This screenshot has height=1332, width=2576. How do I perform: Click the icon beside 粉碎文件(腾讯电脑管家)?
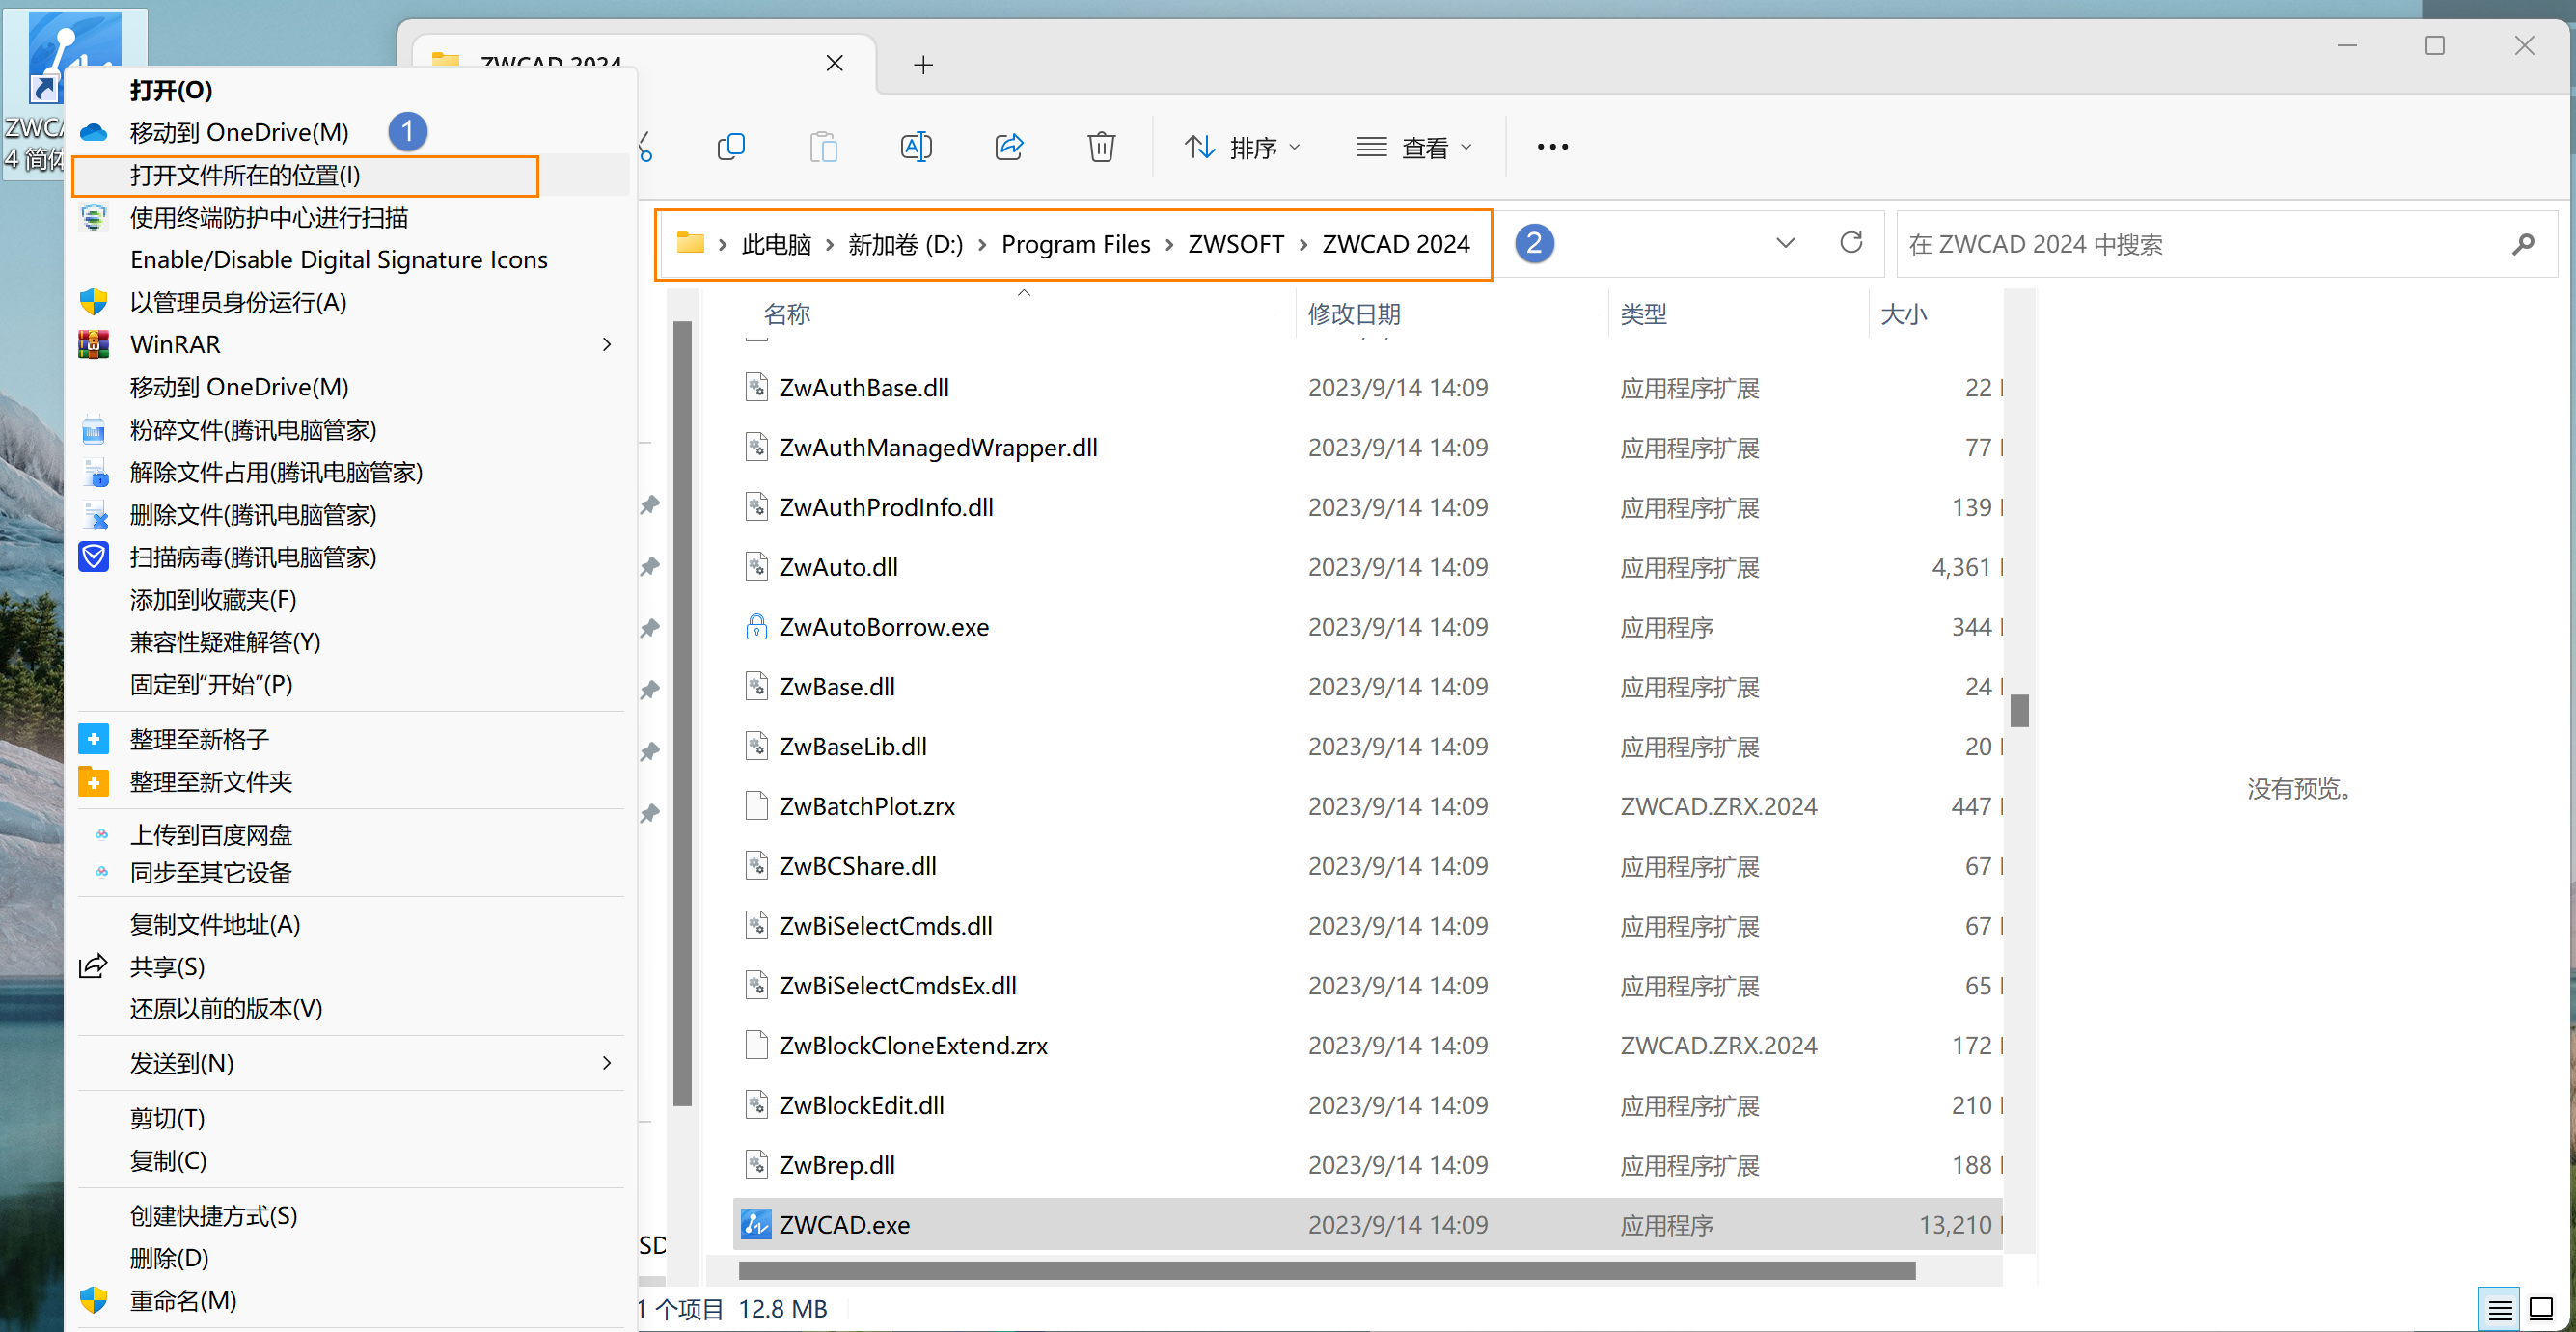coord(94,430)
